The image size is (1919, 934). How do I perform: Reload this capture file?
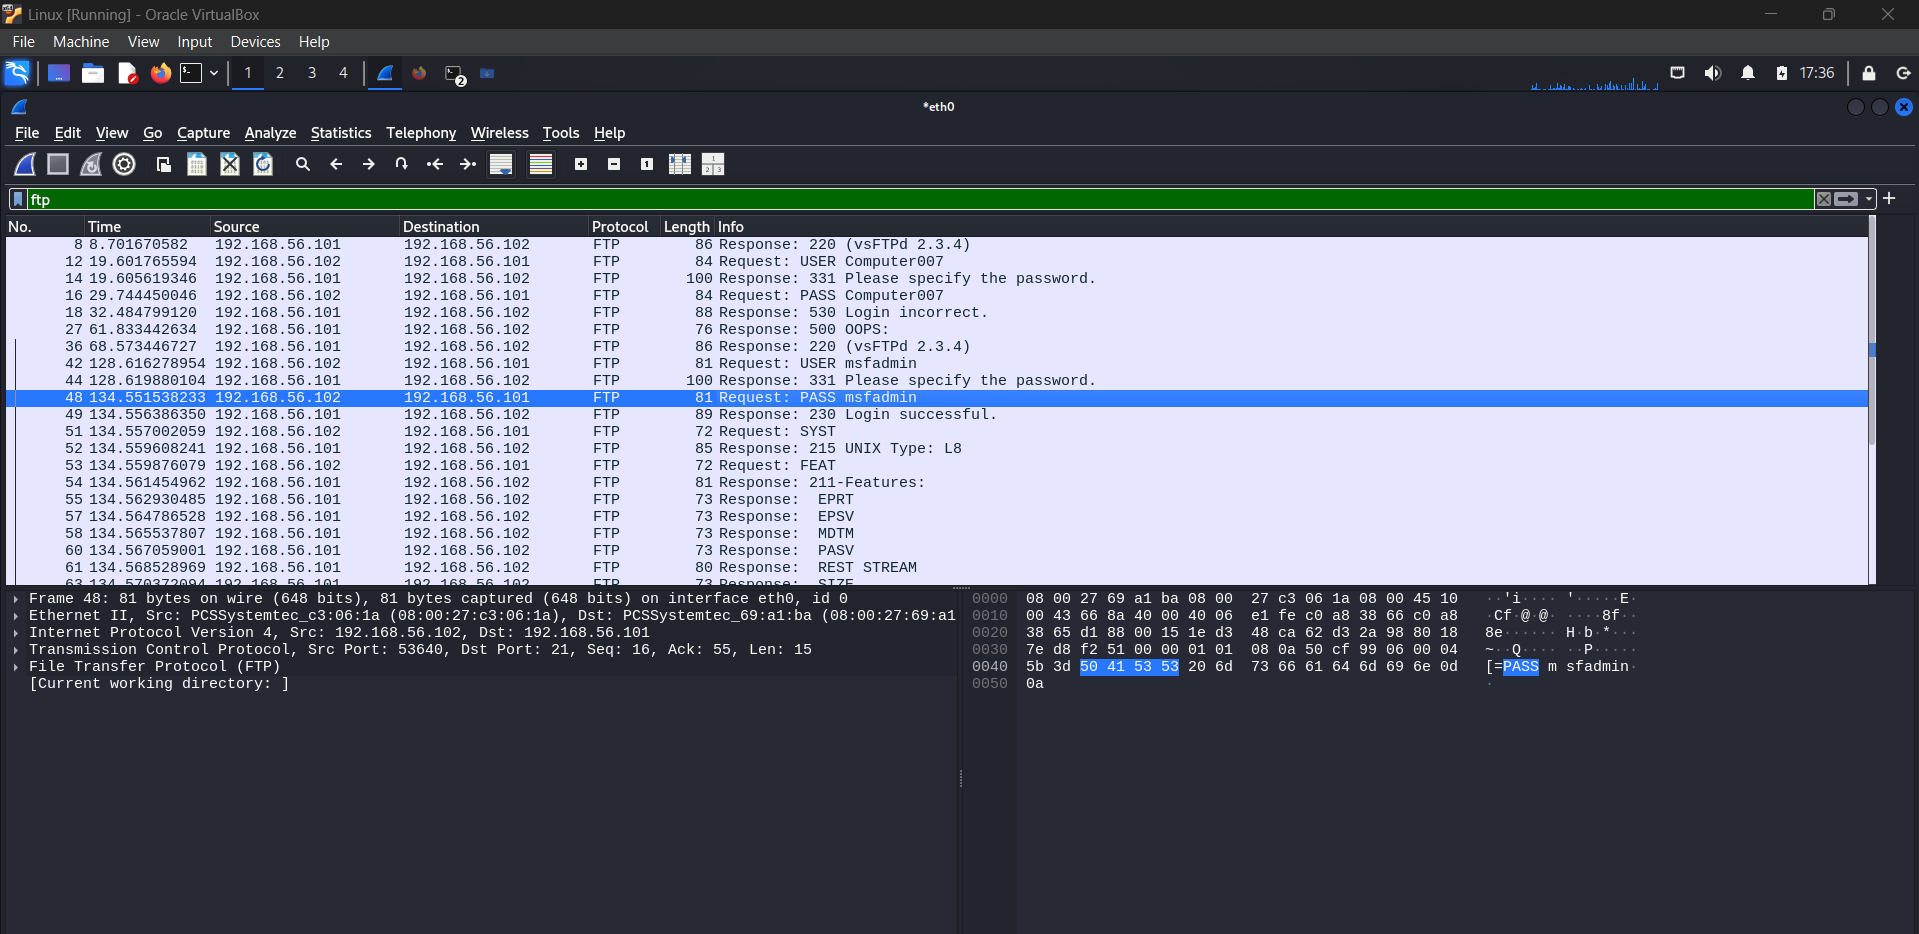coord(263,164)
